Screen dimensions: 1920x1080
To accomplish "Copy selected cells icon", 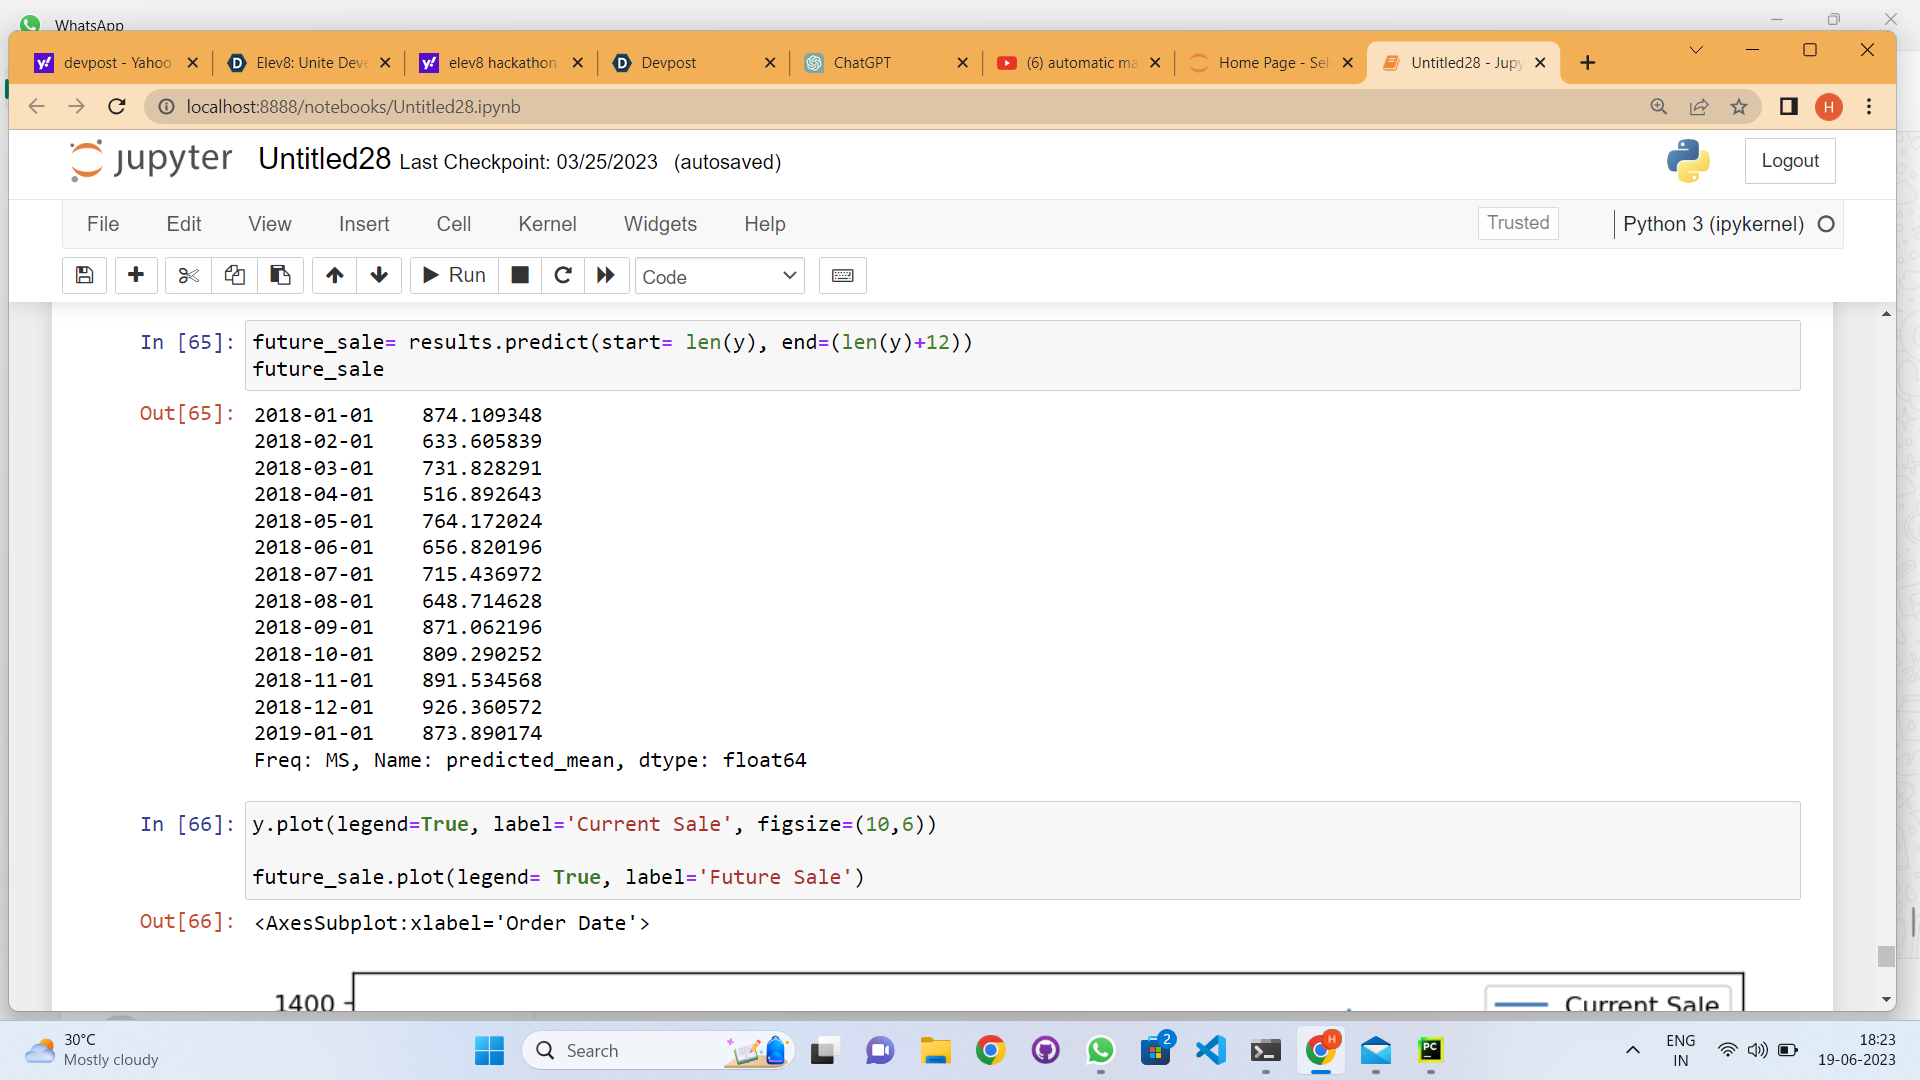I will (234, 275).
